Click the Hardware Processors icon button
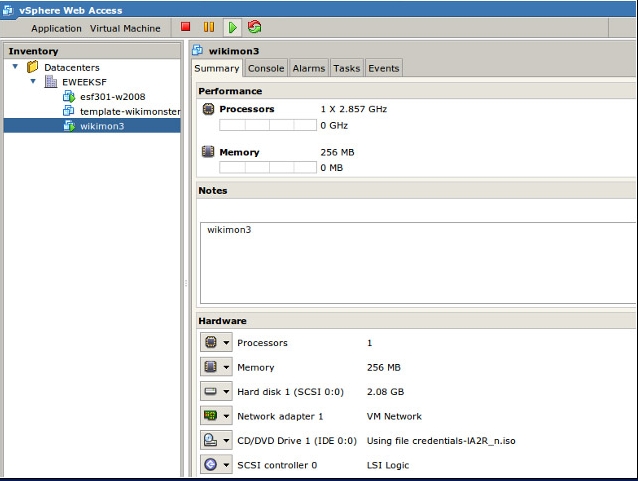This screenshot has height=481, width=638. pos(211,342)
